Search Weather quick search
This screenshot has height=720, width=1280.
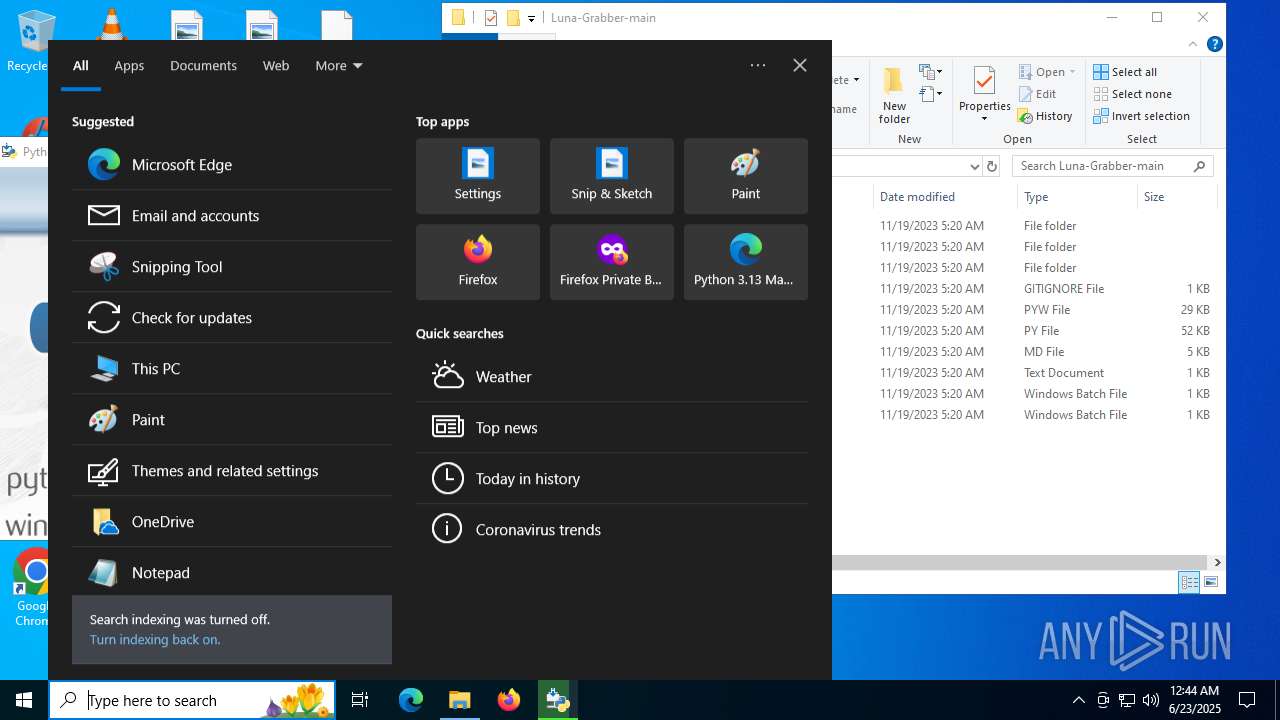[x=612, y=377]
